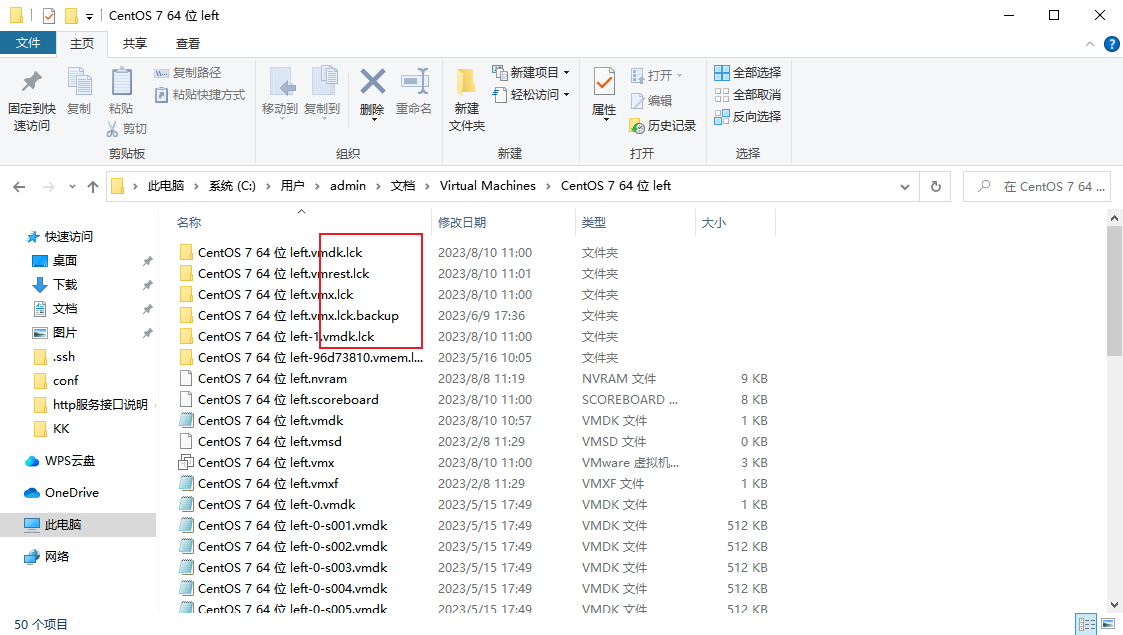The width and height of the screenshot is (1123, 635).
Task: Open 桌面 in the navigation pane
Action: click(x=65, y=261)
